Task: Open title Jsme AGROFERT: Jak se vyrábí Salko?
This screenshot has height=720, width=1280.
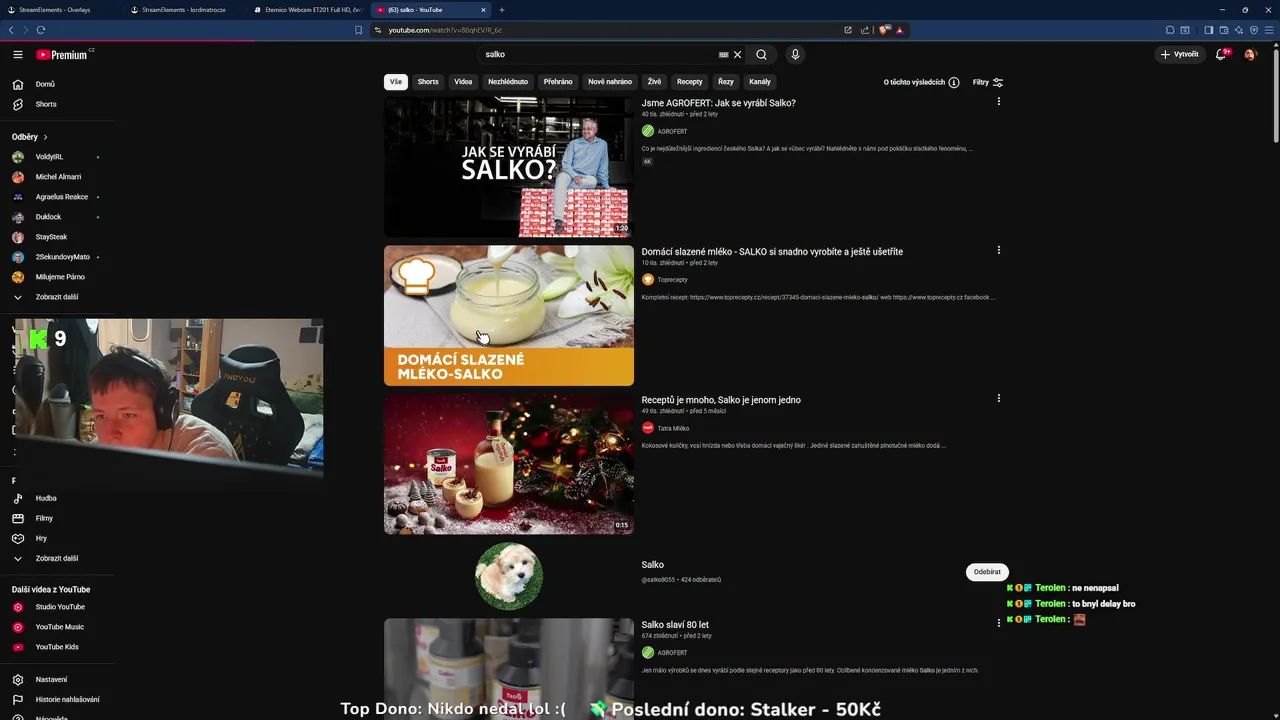Action: [x=719, y=103]
